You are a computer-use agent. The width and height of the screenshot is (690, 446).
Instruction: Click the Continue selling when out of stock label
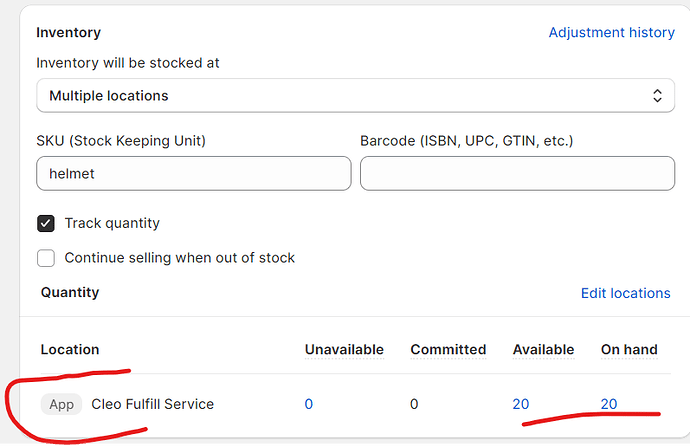click(x=180, y=258)
